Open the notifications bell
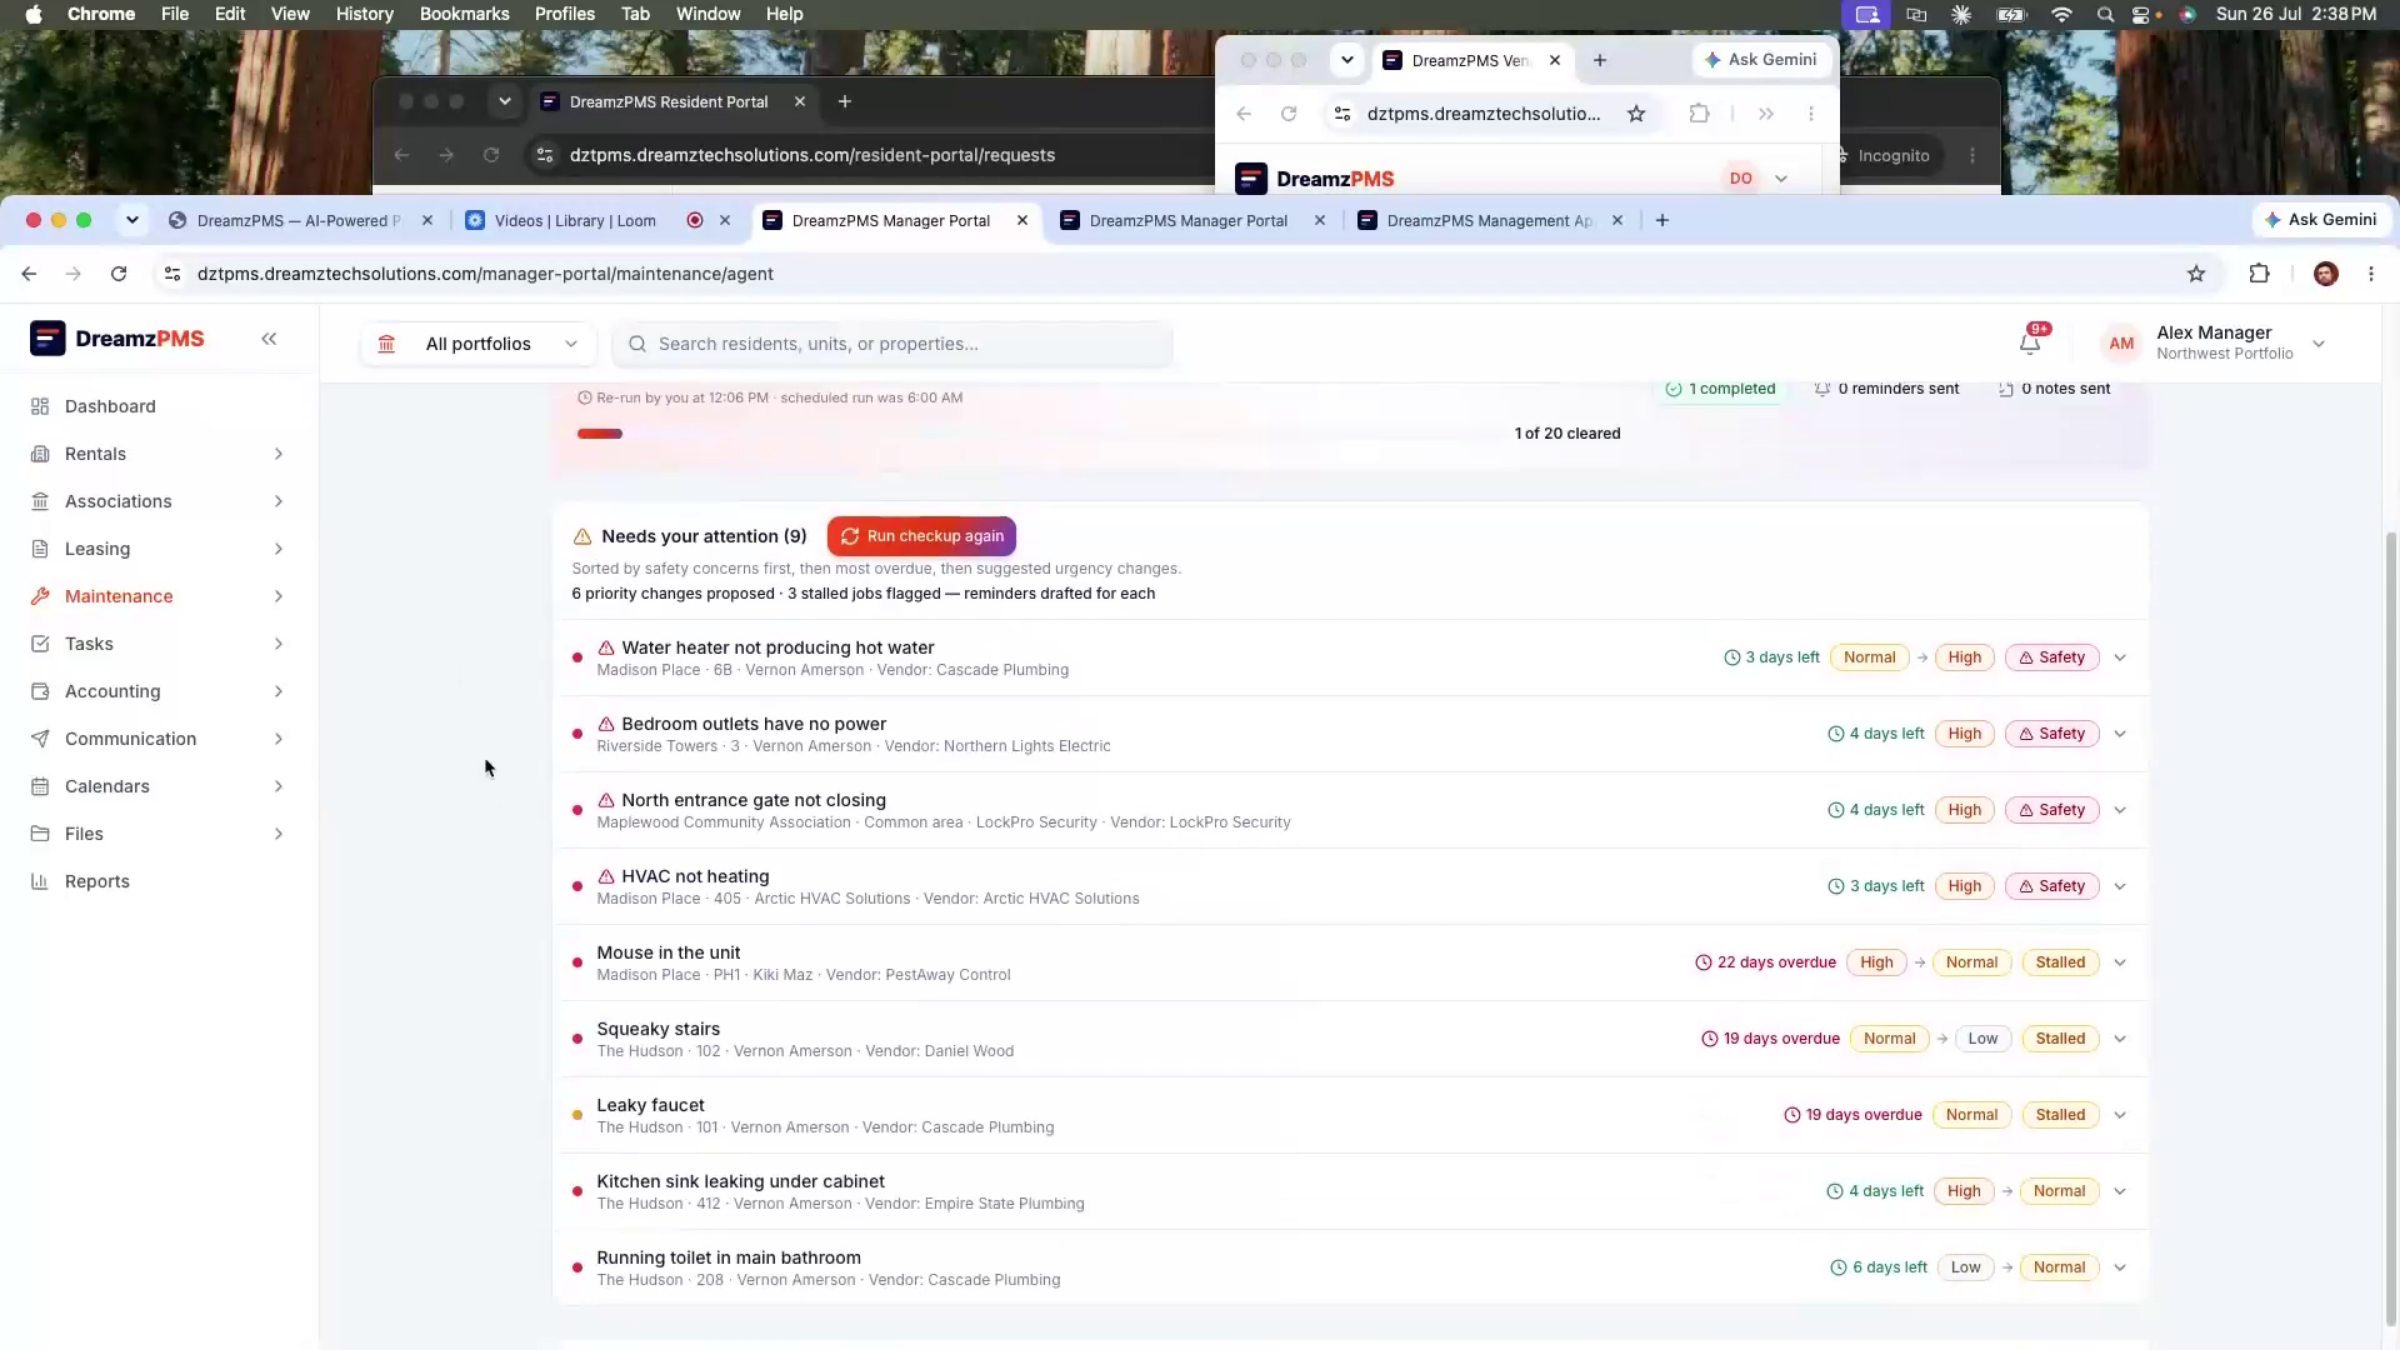This screenshot has width=2400, height=1350. [x=2029, y=343]
